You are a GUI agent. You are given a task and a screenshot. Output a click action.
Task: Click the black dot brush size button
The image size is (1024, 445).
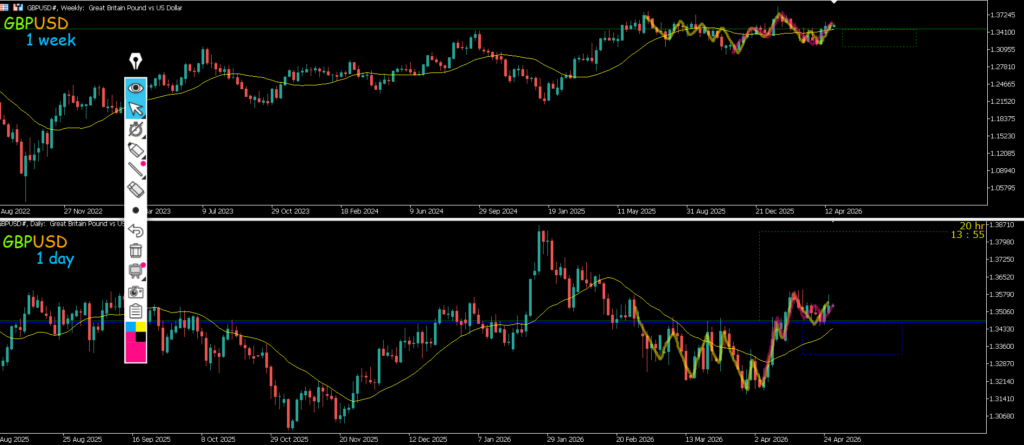point(135,211)
